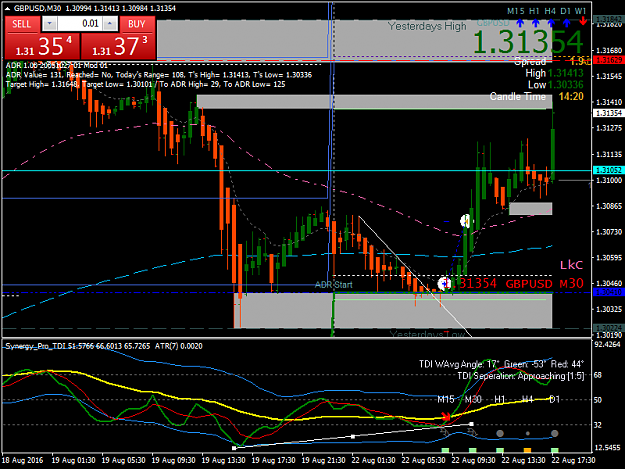
Task: Click the 19 Aug 13:30 time axis label
Action: point(223,460)
